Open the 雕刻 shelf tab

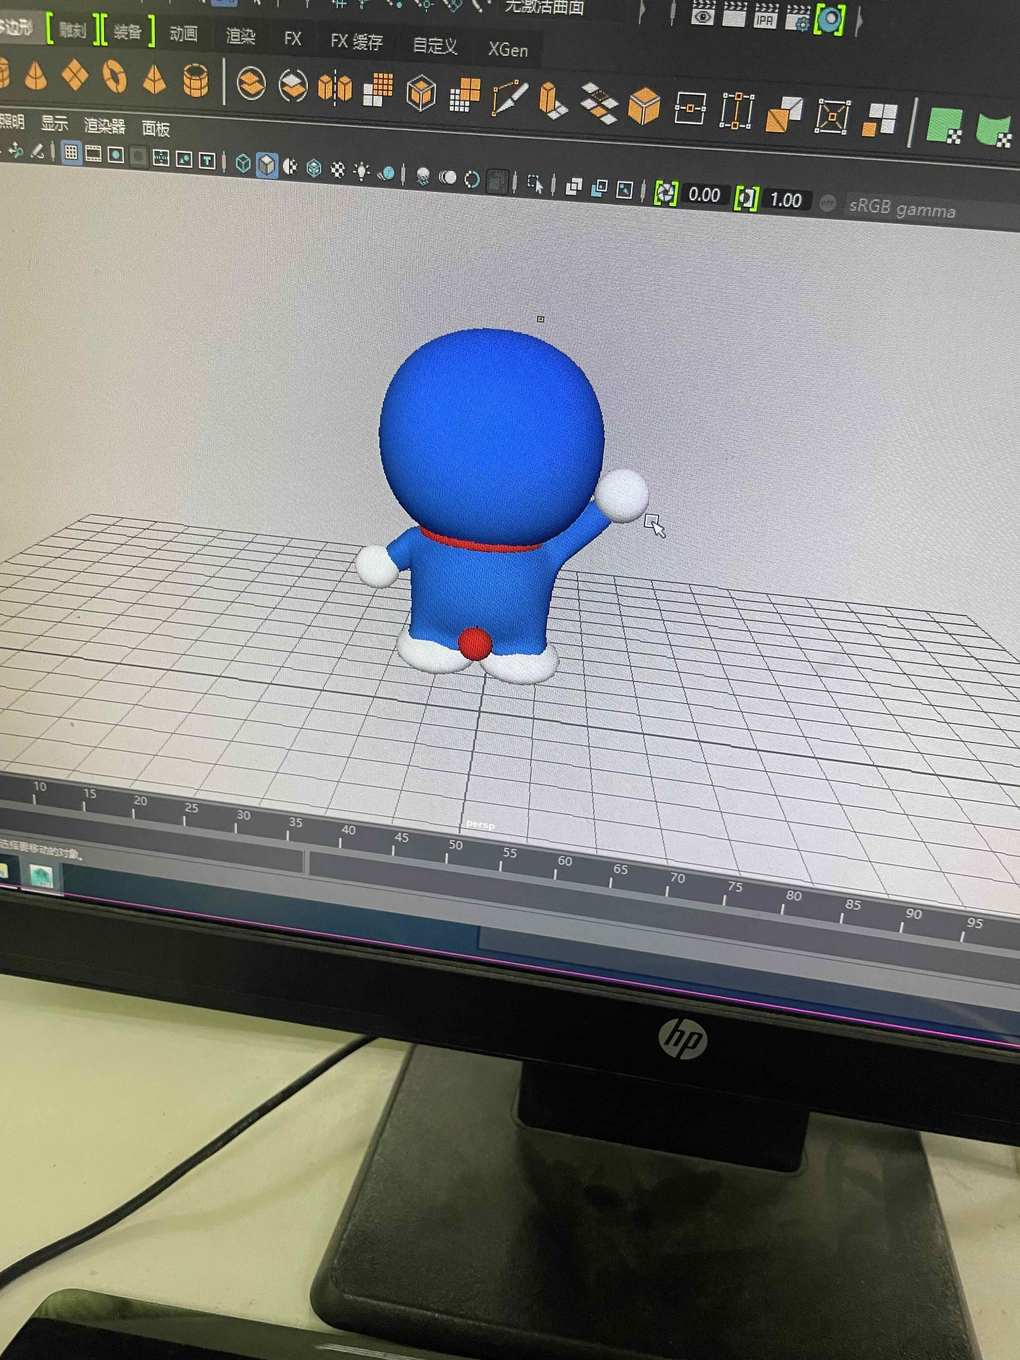click(72, 29)
